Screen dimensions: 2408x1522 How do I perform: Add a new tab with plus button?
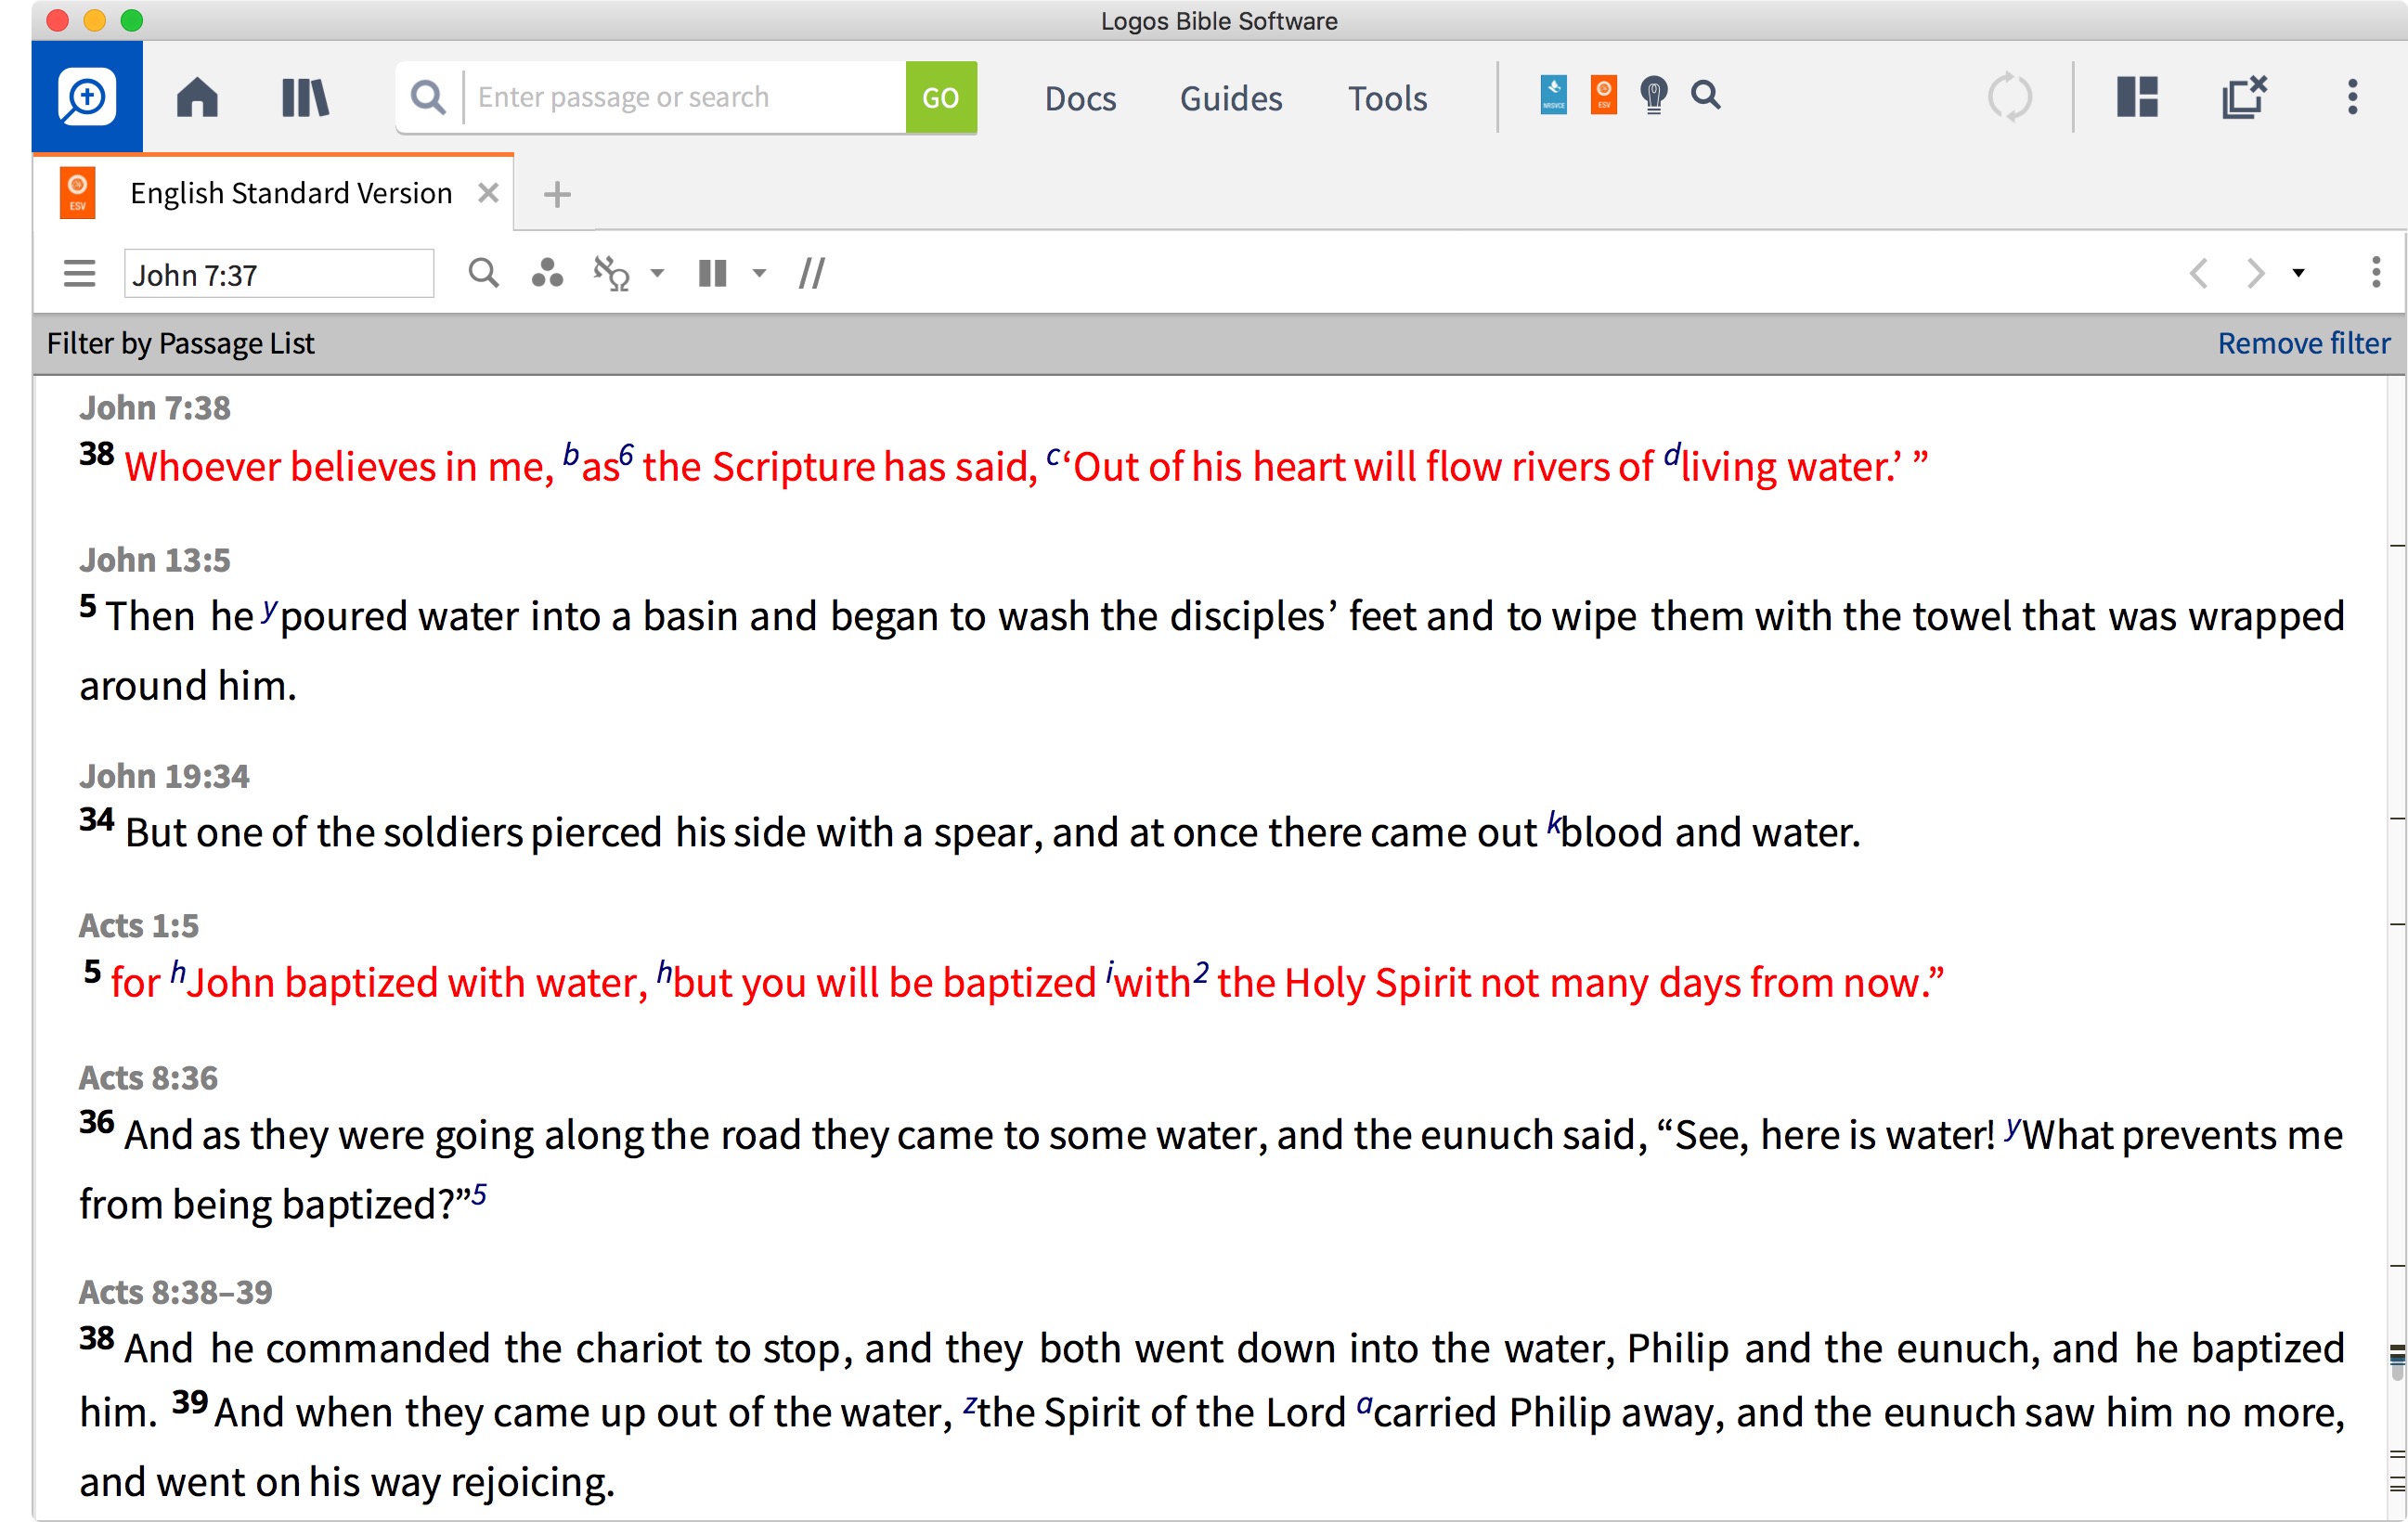(557, 194)
